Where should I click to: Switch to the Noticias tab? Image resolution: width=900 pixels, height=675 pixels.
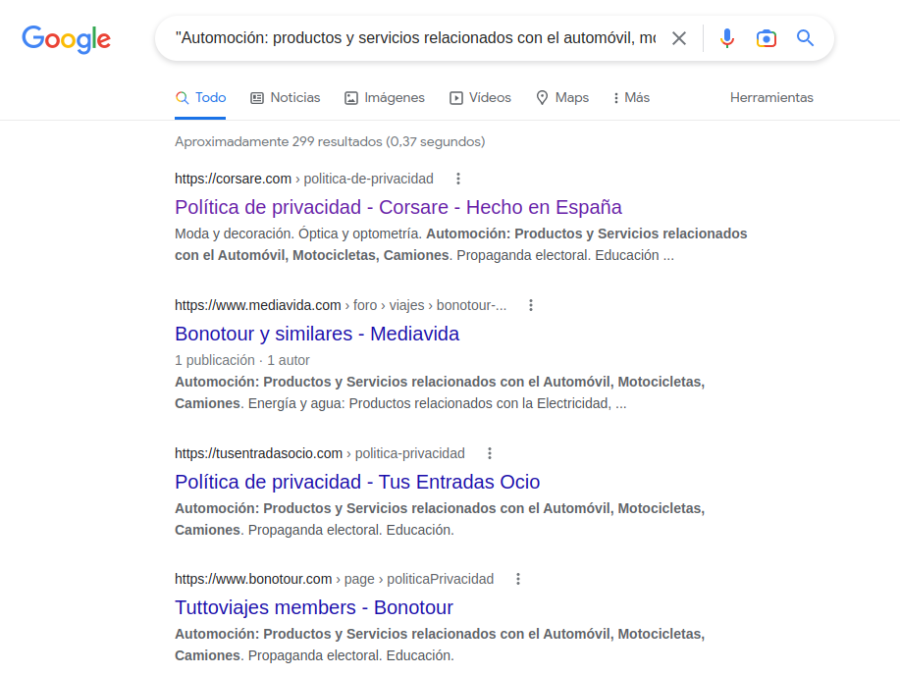[285, 98]
